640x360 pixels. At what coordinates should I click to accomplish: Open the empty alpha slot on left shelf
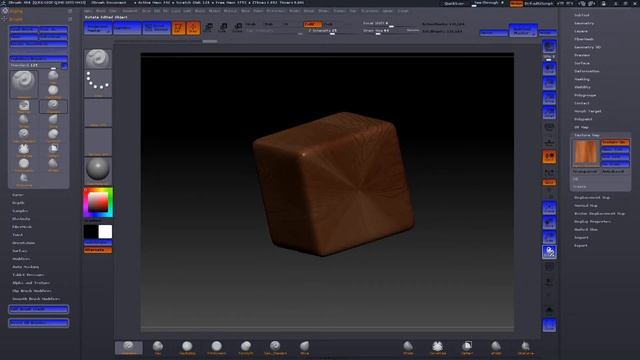coord(98,112)
